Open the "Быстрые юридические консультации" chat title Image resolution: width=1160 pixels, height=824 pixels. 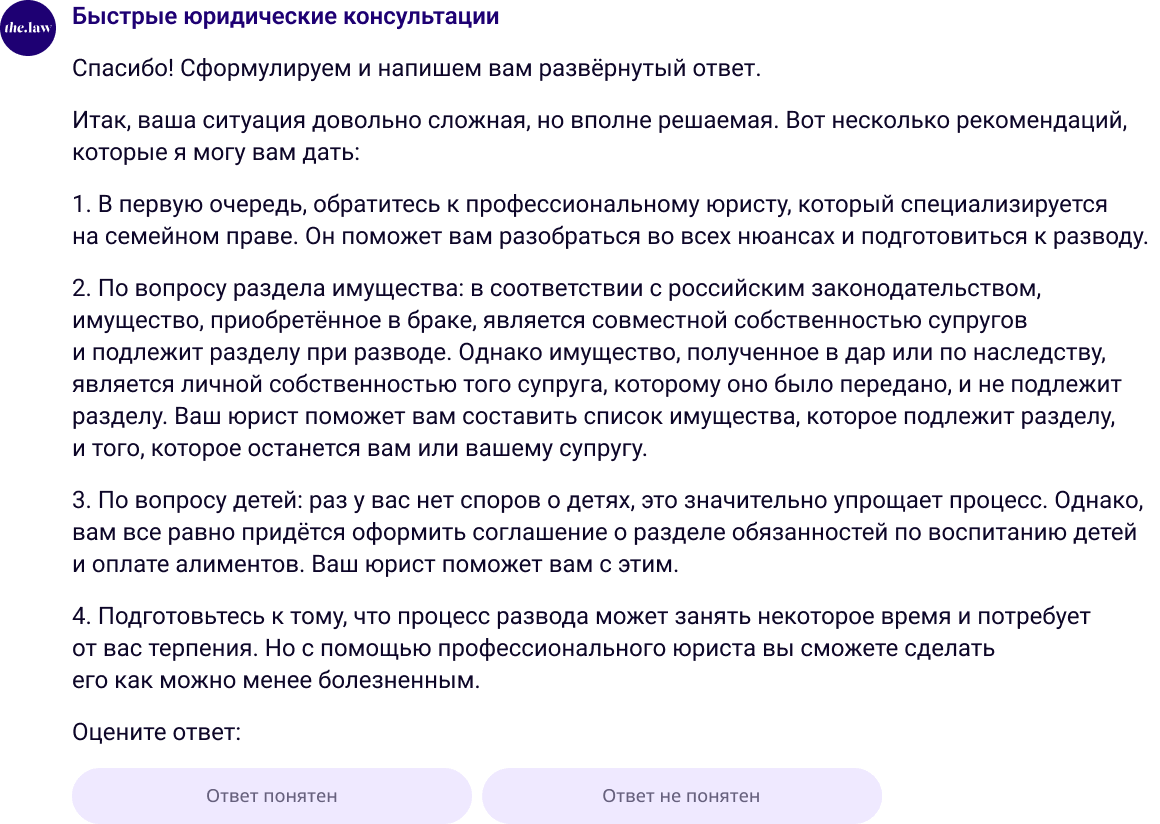pos(286,17)
